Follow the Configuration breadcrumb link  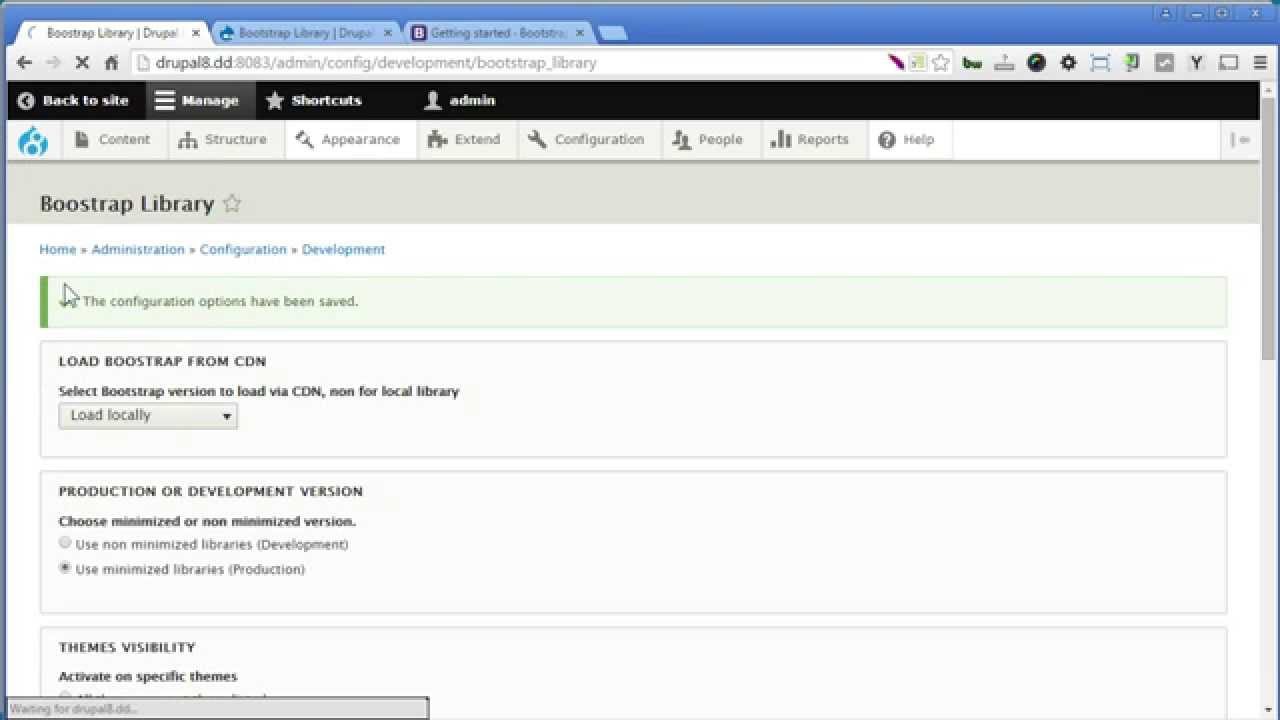click(x=243, y=249)
